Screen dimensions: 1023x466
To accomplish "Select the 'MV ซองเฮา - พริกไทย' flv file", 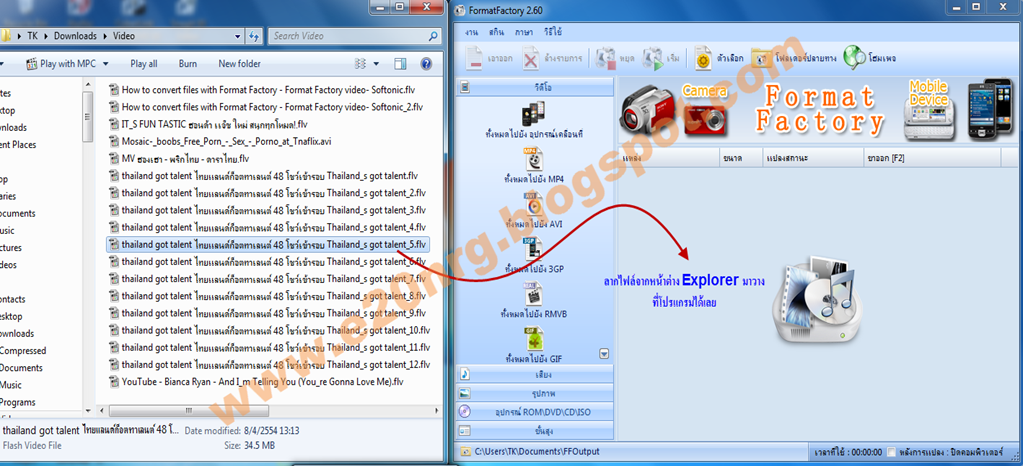I will coord(179,158).
